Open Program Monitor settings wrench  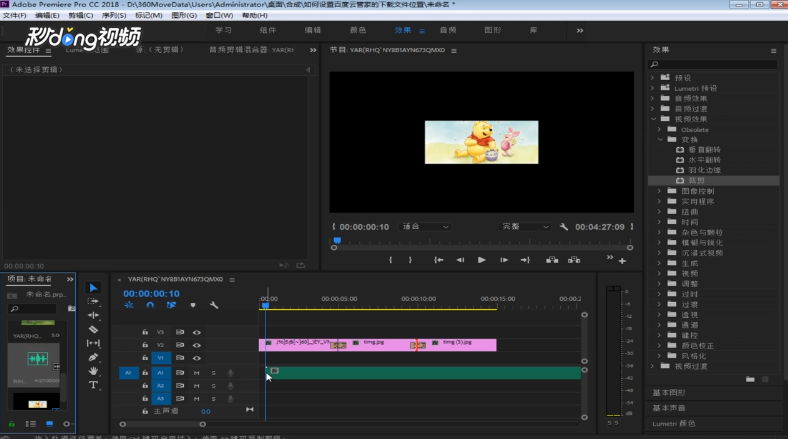click(564, 227)
